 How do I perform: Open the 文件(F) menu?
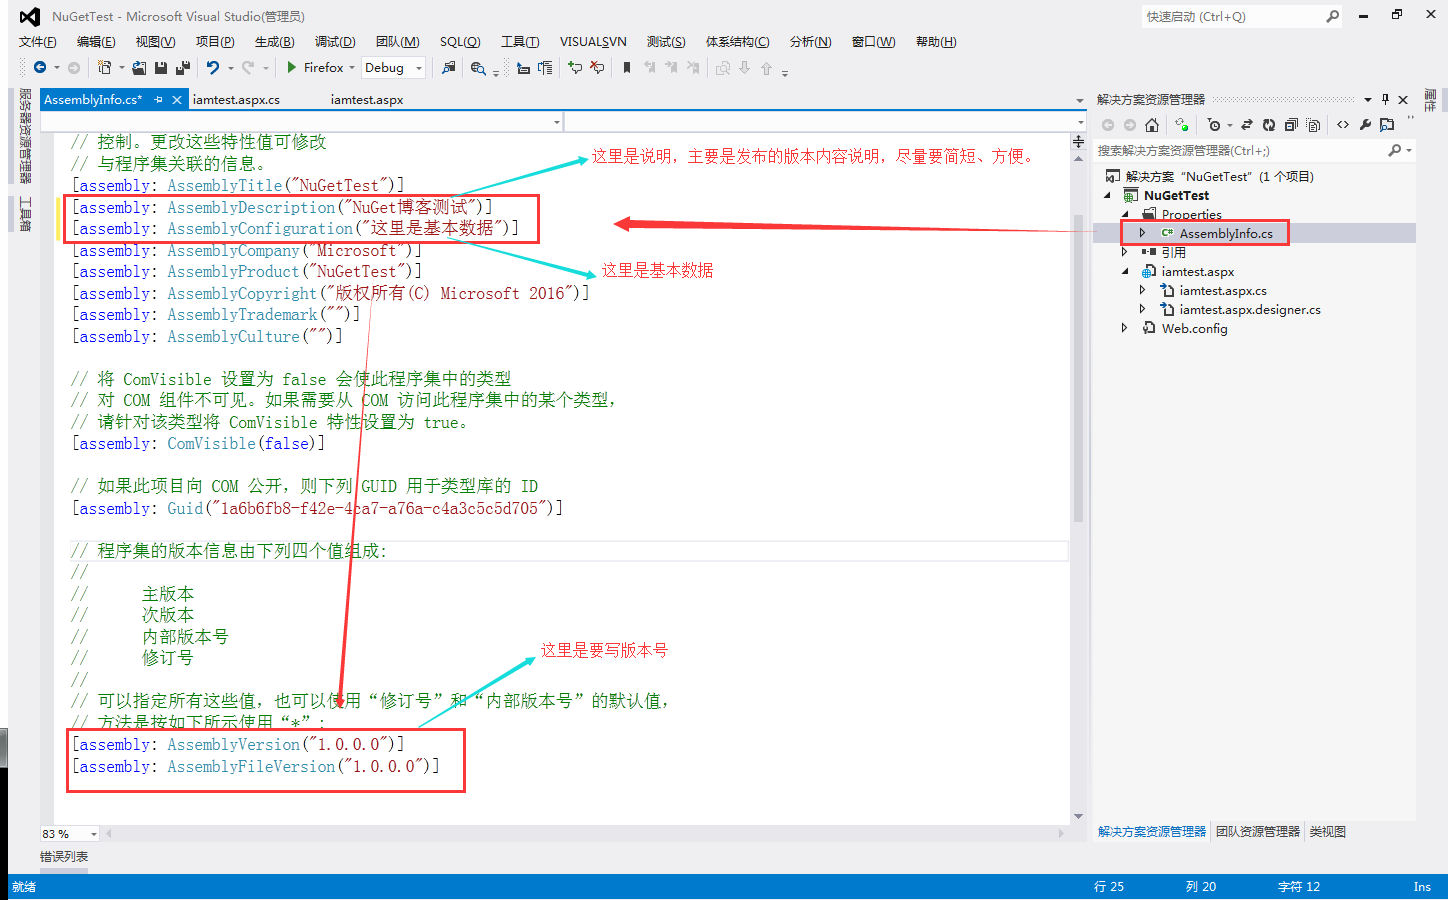[x=38, y=42]
